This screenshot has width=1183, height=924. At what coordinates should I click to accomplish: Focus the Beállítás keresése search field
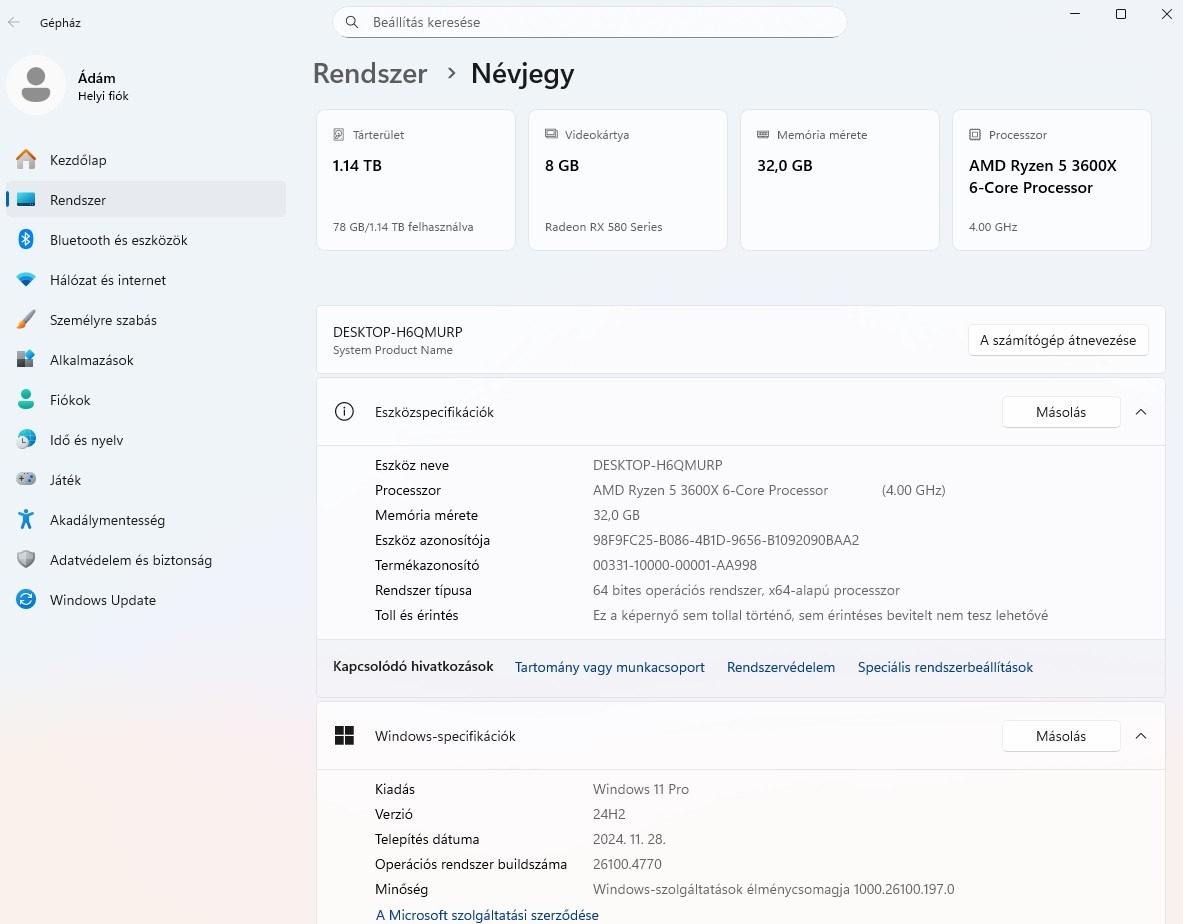point(600,22)
